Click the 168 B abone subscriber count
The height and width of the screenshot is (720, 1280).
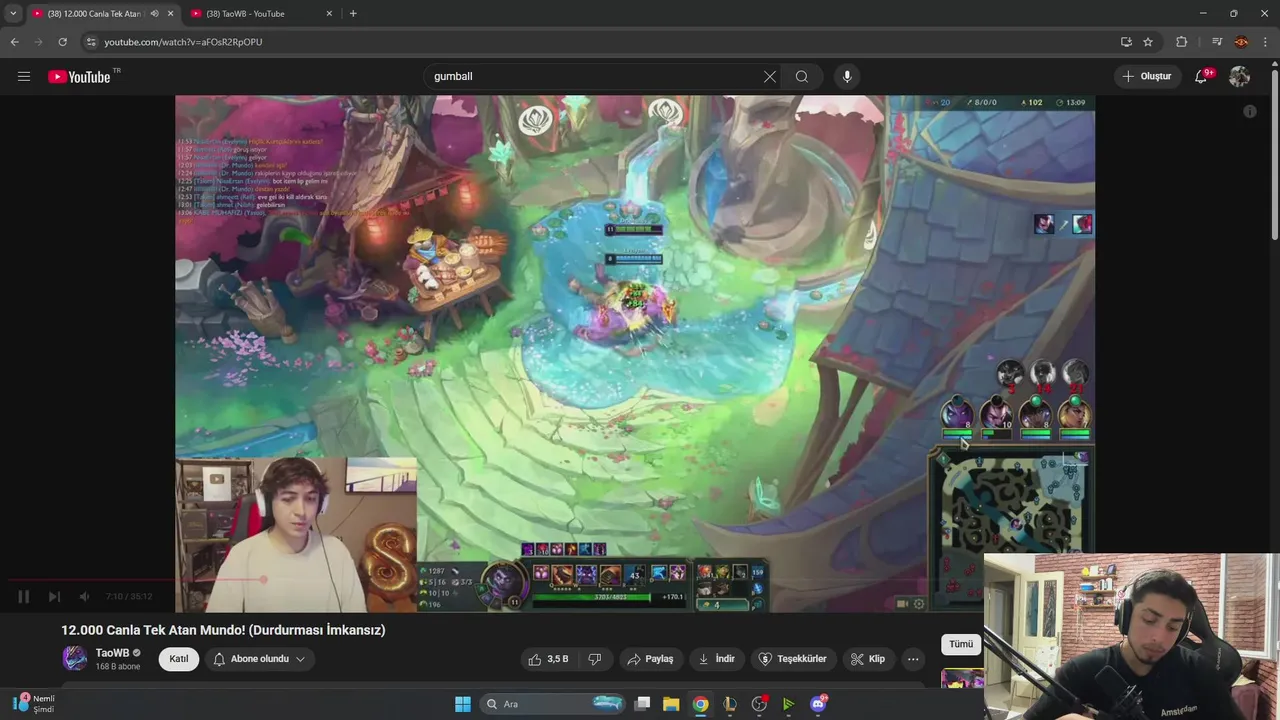tap(118, 667)
